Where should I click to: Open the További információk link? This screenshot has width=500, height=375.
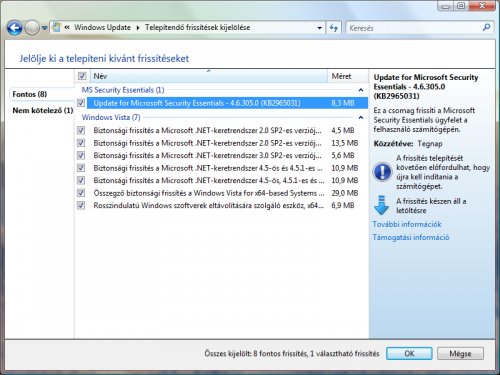click(407, 224)
